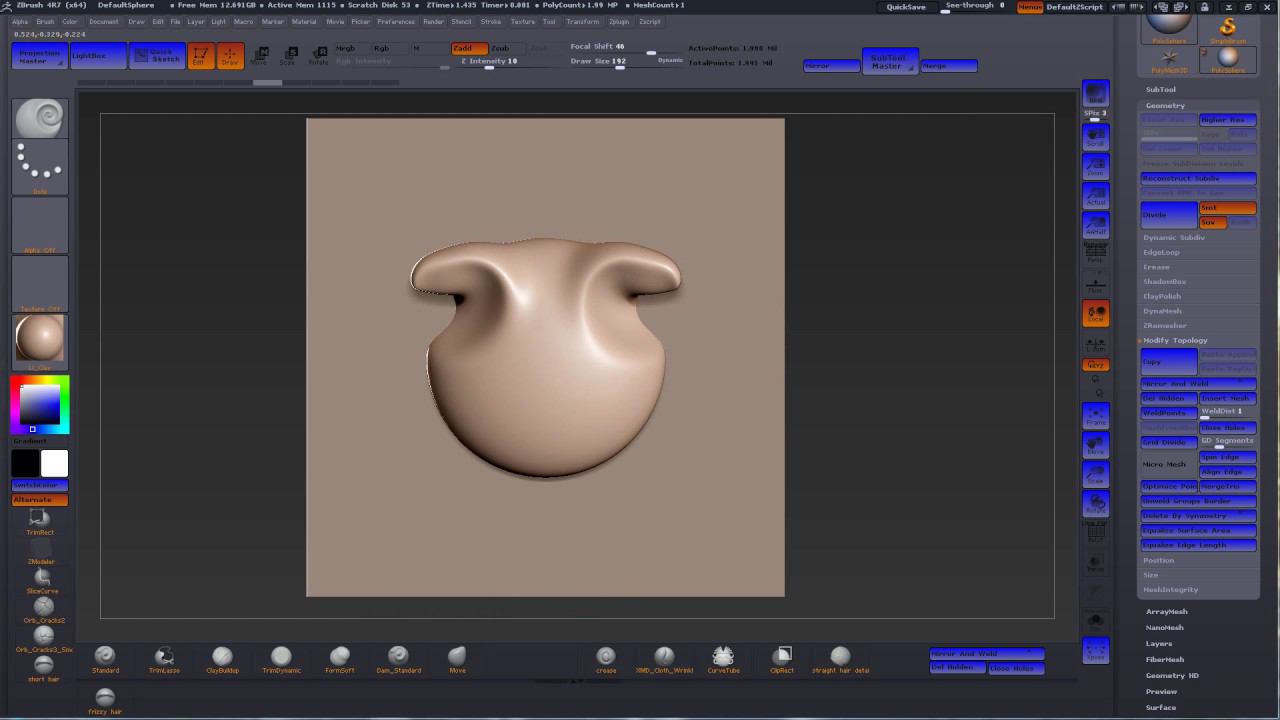The image size is (1280, 720).
Task: Click the Divide button
Action: 1168,215
